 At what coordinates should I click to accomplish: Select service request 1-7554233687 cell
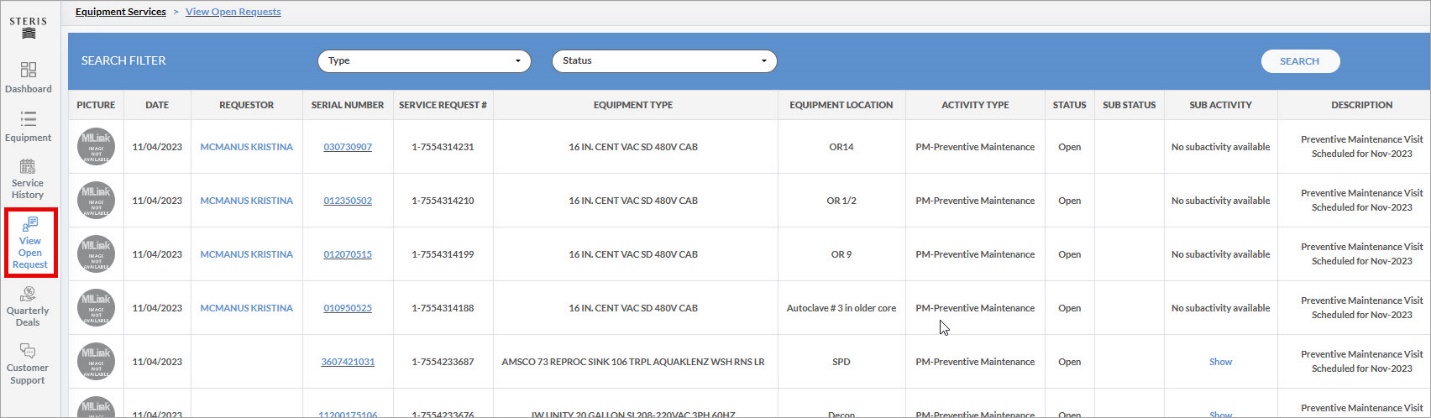[x=443, y=361]
